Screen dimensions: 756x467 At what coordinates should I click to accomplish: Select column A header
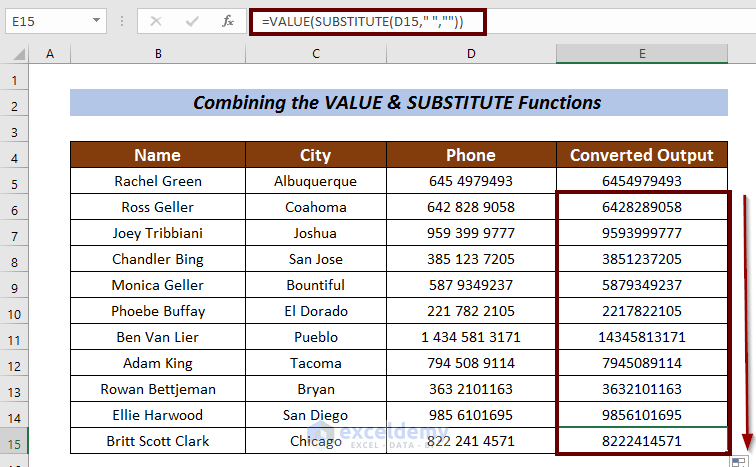click(50, 54)
